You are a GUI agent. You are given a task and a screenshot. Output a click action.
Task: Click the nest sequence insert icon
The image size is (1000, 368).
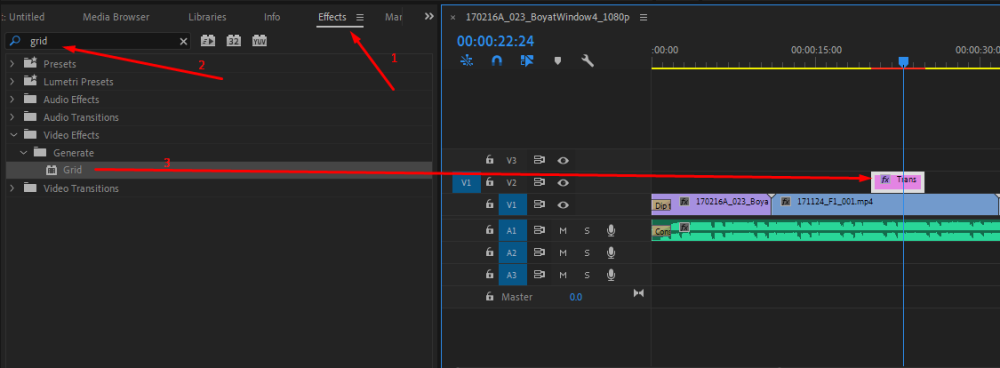coord(467,61)
